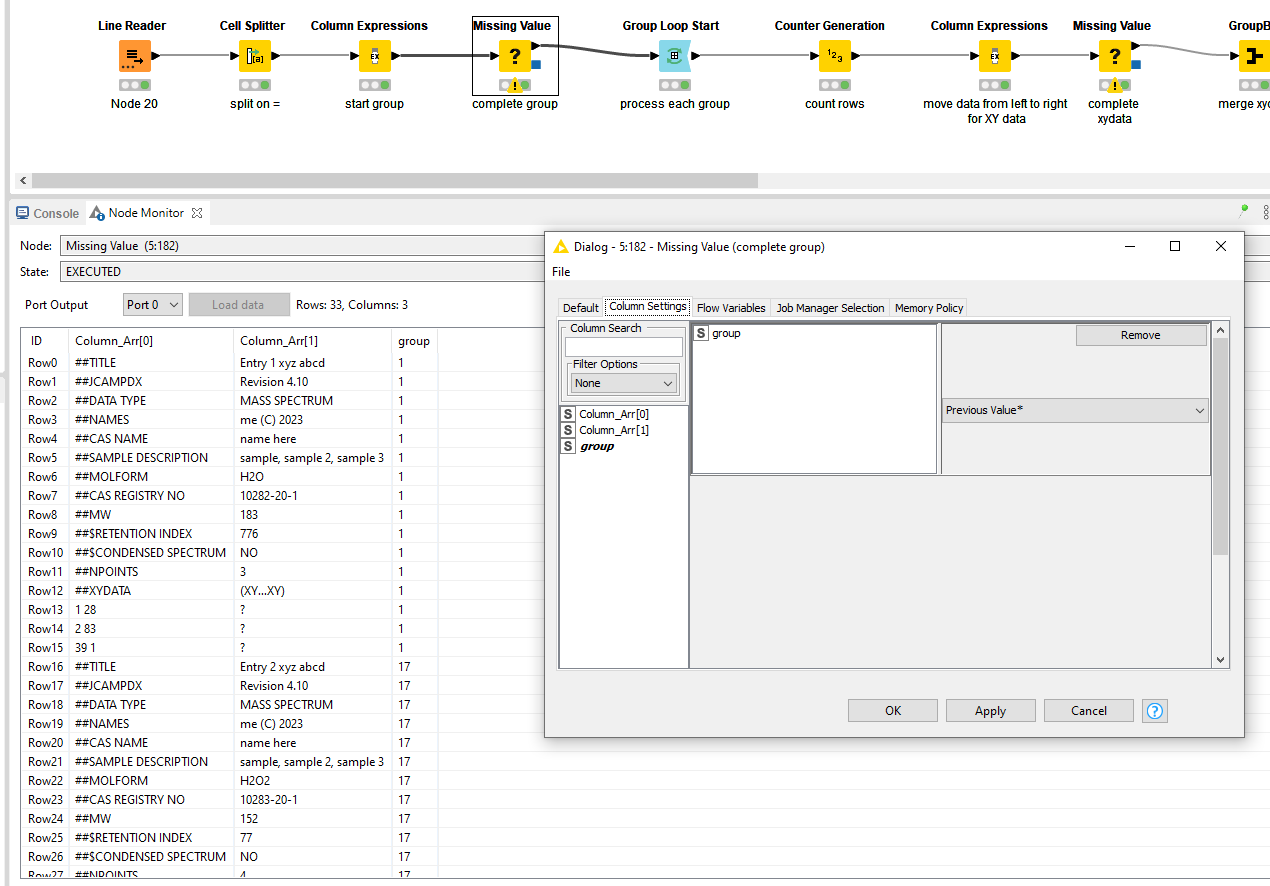
Task: Click the help question mark icon
Action: 1155,711
